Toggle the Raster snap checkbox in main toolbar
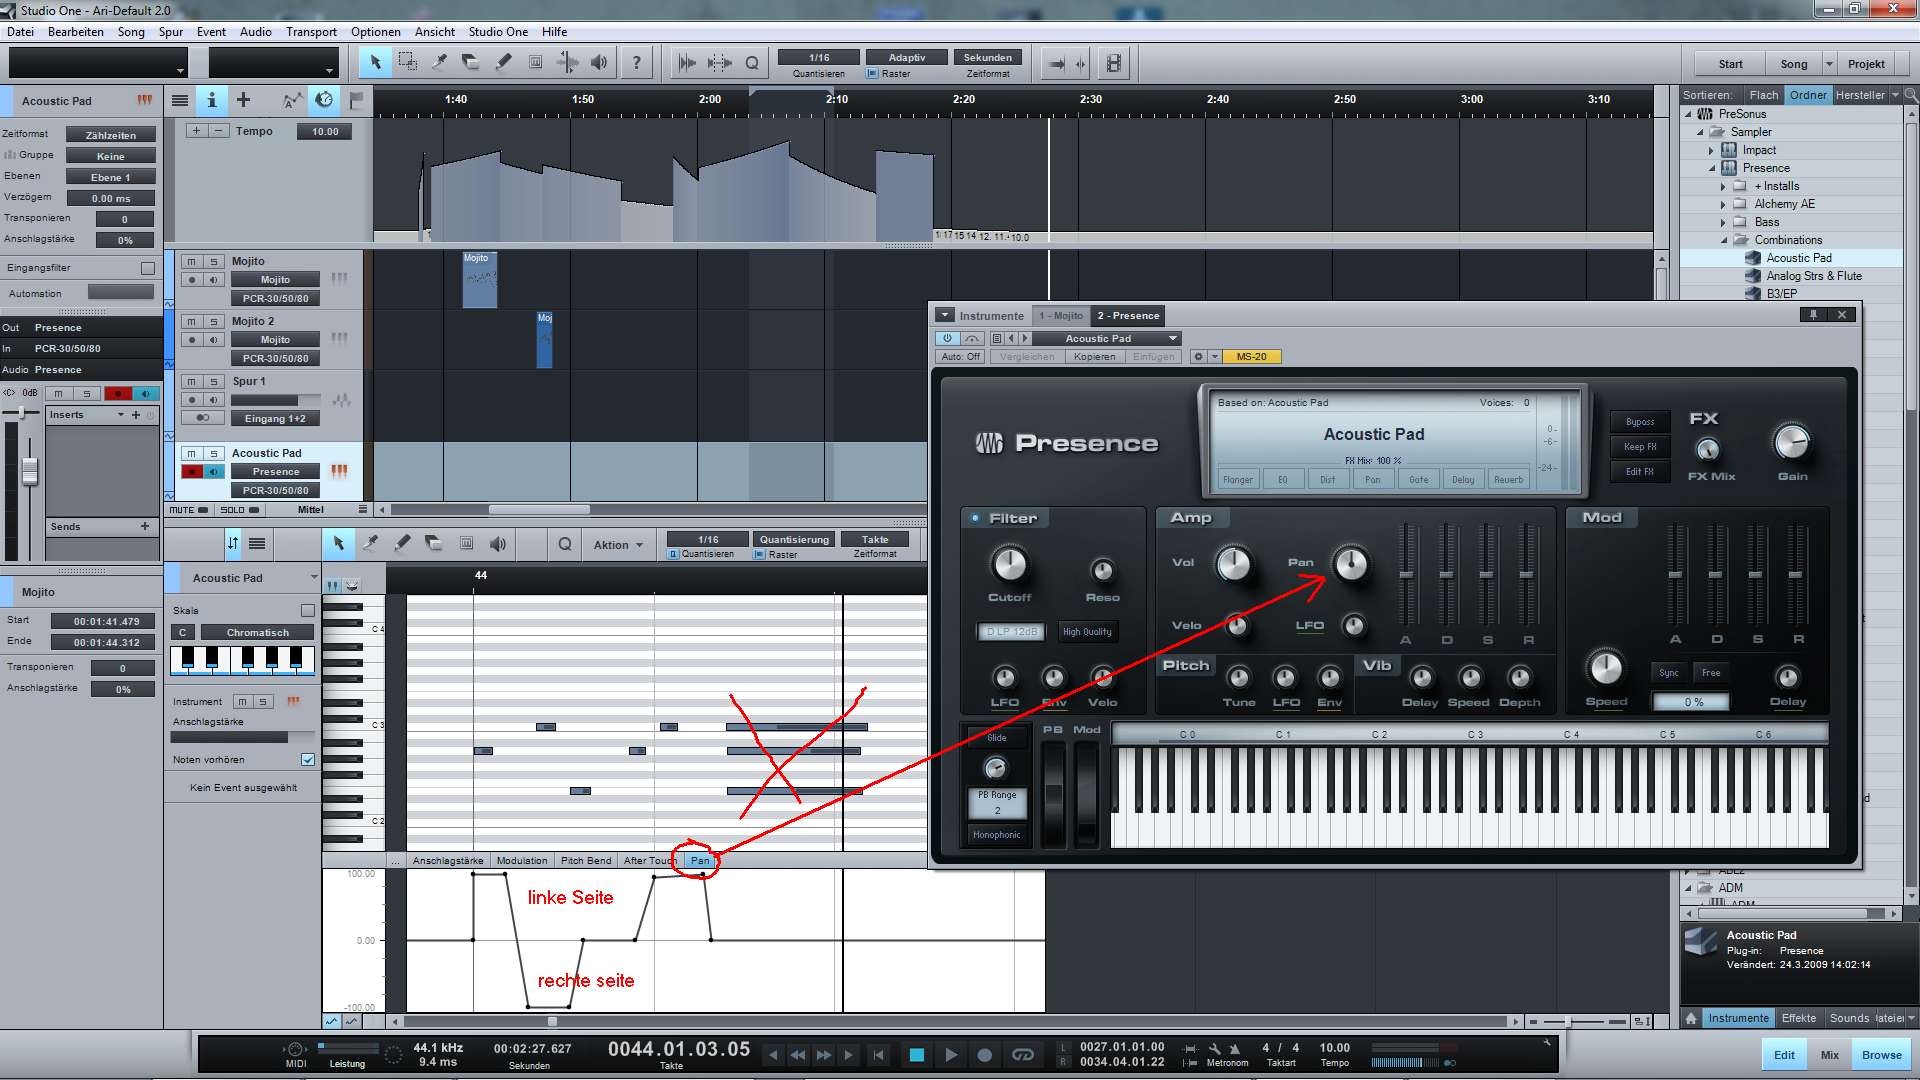The image size is (1920, 1080). coord(873,74)
